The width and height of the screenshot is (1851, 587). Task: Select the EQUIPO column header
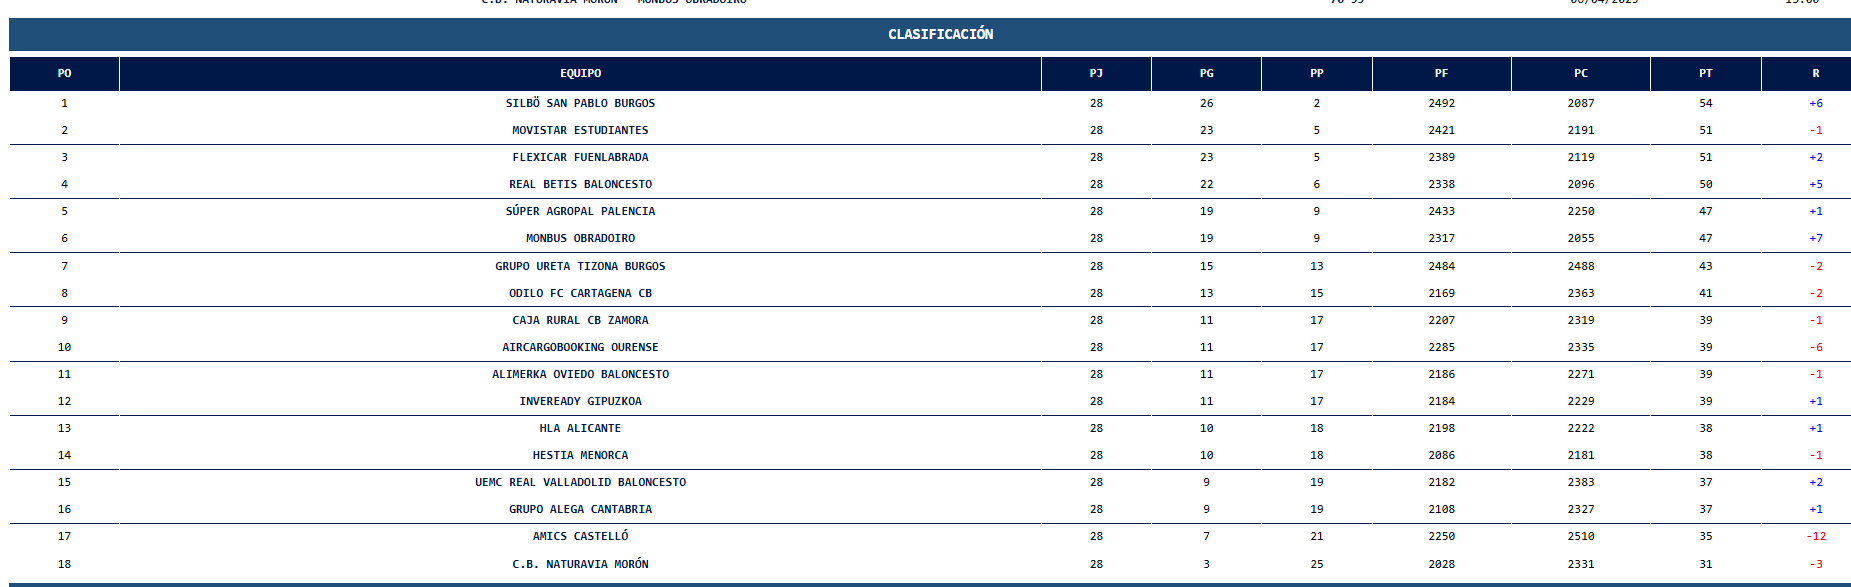[x=580, y=74]
